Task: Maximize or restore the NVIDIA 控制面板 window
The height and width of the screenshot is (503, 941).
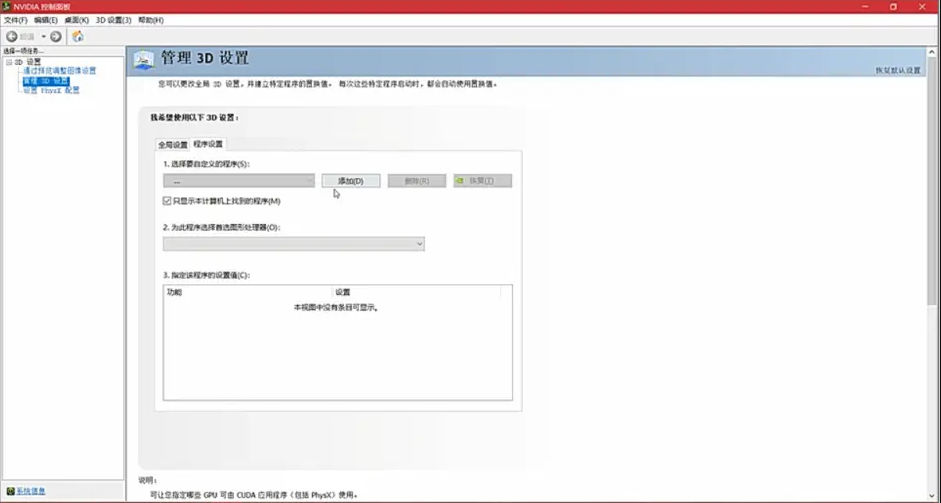Action: [x=894, y=7]
